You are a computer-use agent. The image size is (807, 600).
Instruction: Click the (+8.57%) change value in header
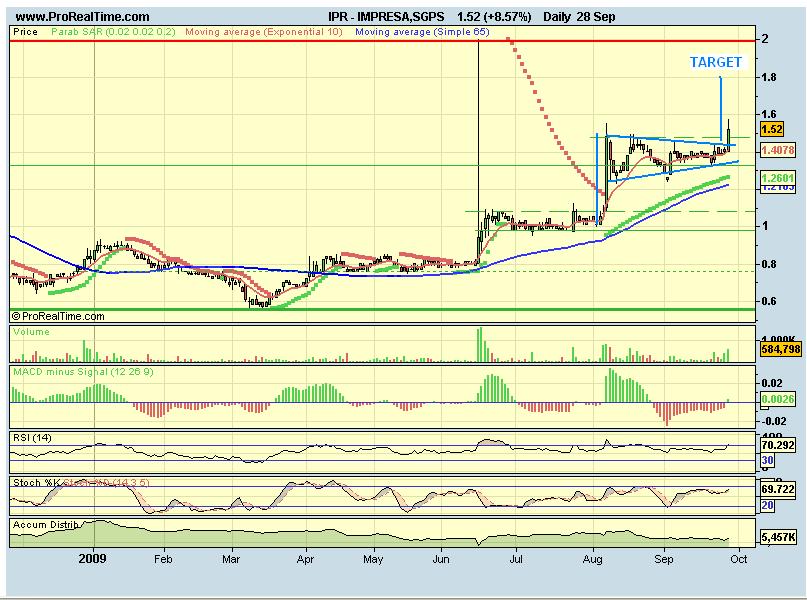(x=507, y=17)
